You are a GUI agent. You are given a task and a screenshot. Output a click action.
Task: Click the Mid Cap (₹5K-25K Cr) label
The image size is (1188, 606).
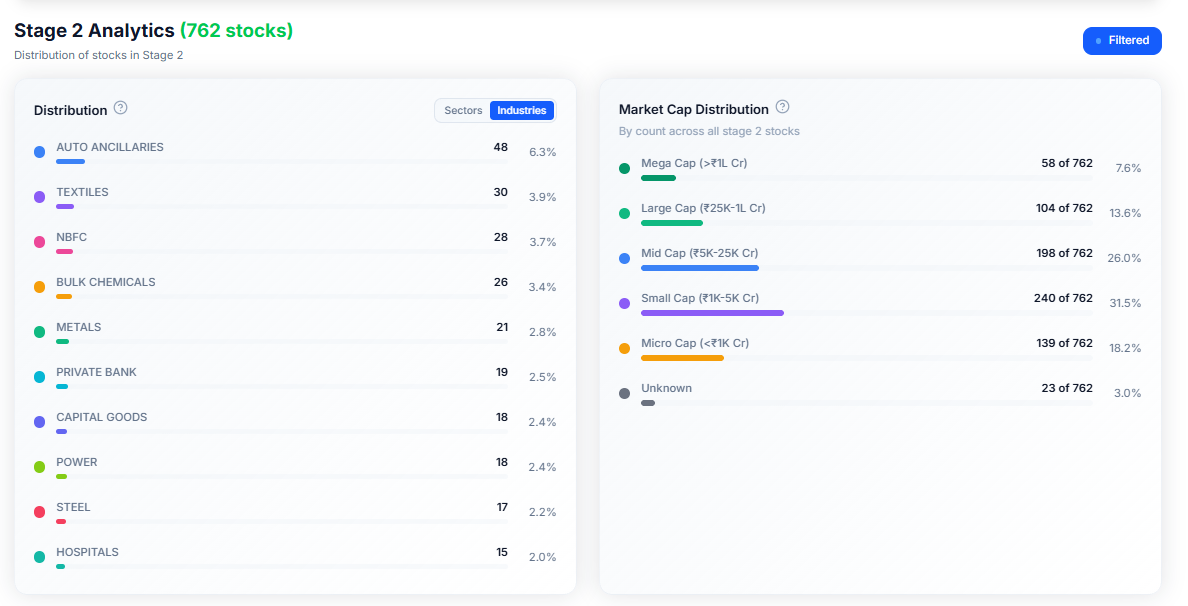point(699,253)
